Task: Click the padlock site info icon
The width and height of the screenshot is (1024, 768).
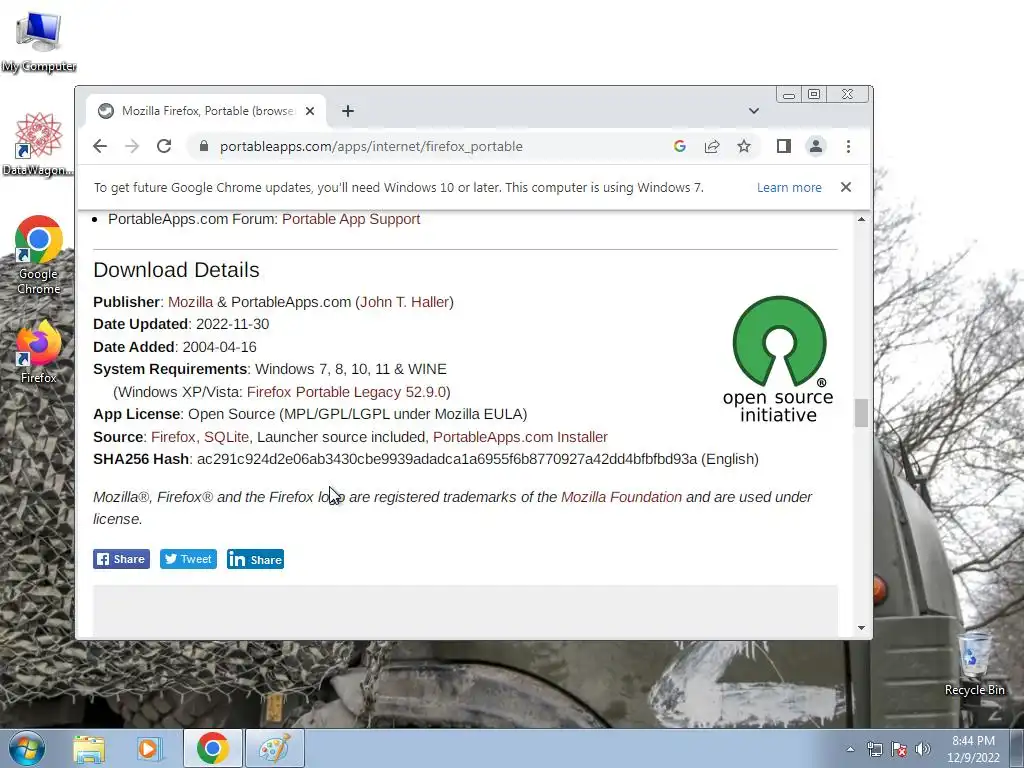Action: 204,146
